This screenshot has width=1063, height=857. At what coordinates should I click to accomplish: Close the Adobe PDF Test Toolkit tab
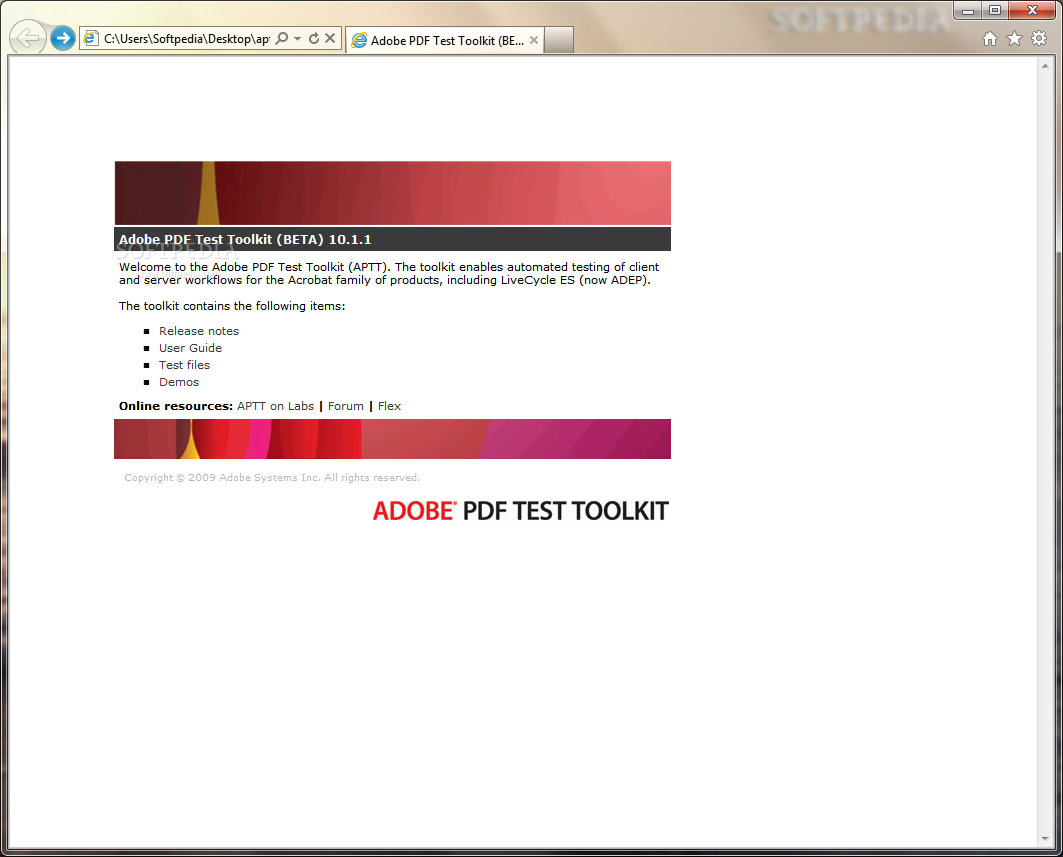[x=534, y=41]
